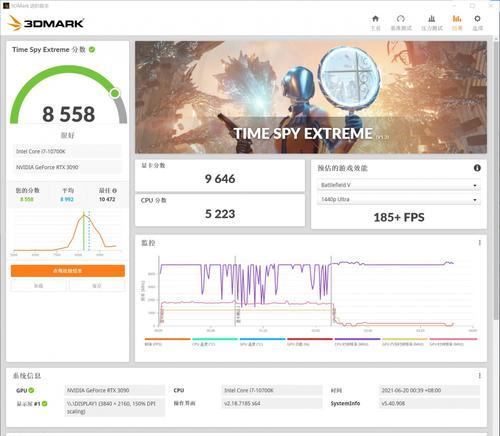
Task: Open the monitoring panel three-dot menu
Action: click(480, 243)
